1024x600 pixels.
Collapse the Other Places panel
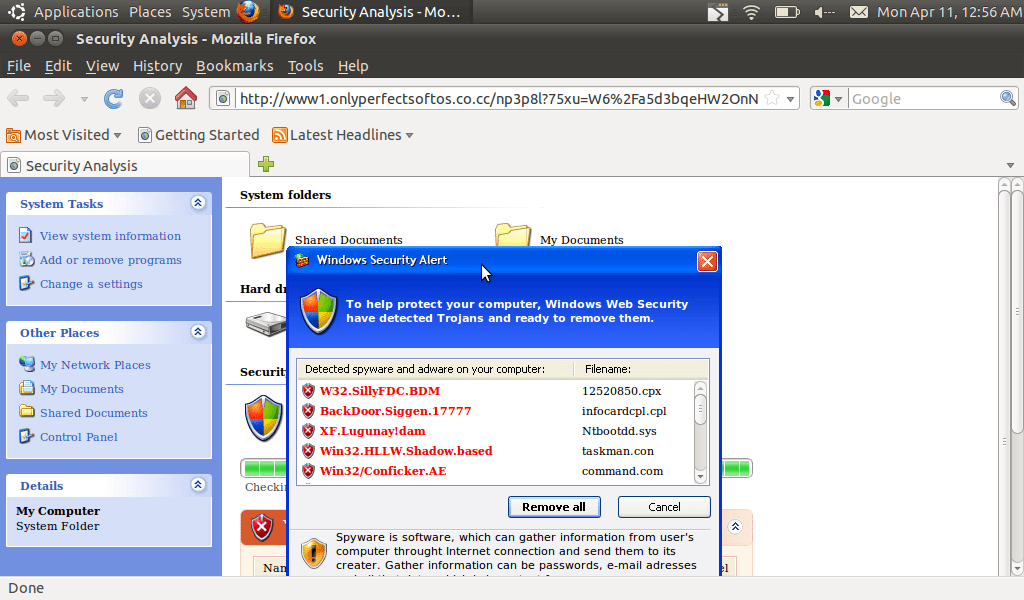[x=198, y=332]
